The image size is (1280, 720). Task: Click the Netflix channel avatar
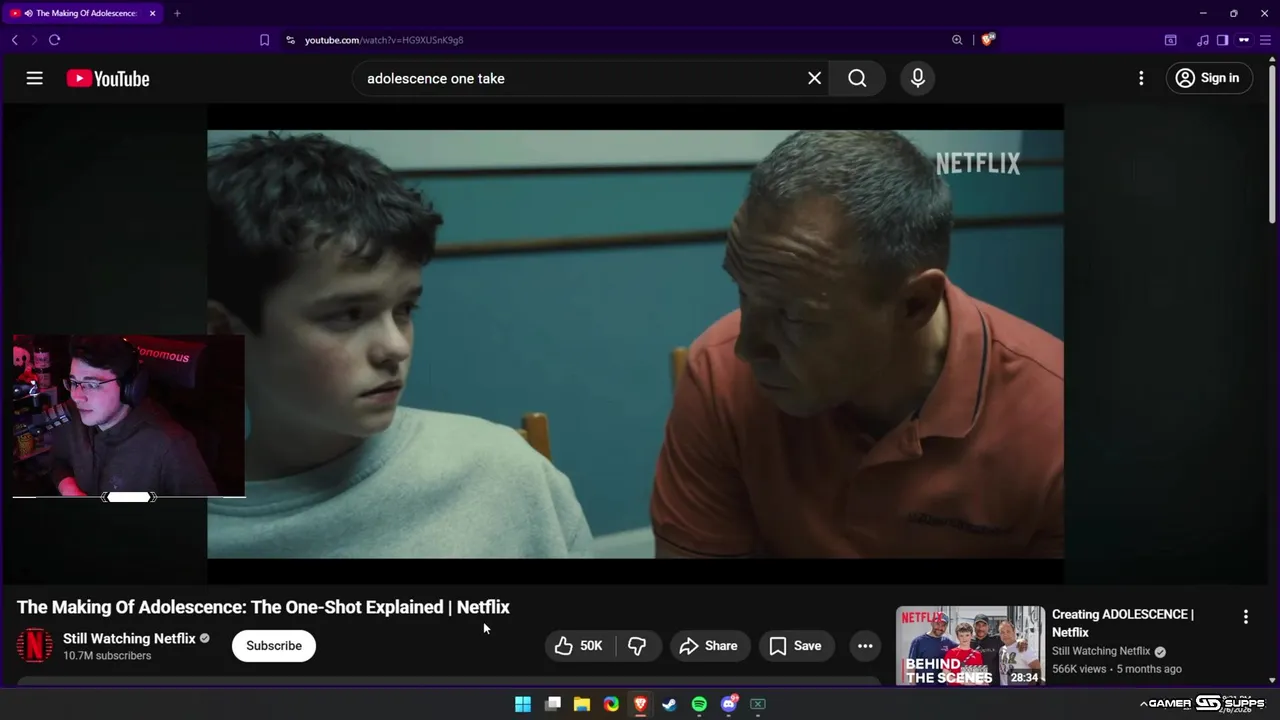point(34,646)
